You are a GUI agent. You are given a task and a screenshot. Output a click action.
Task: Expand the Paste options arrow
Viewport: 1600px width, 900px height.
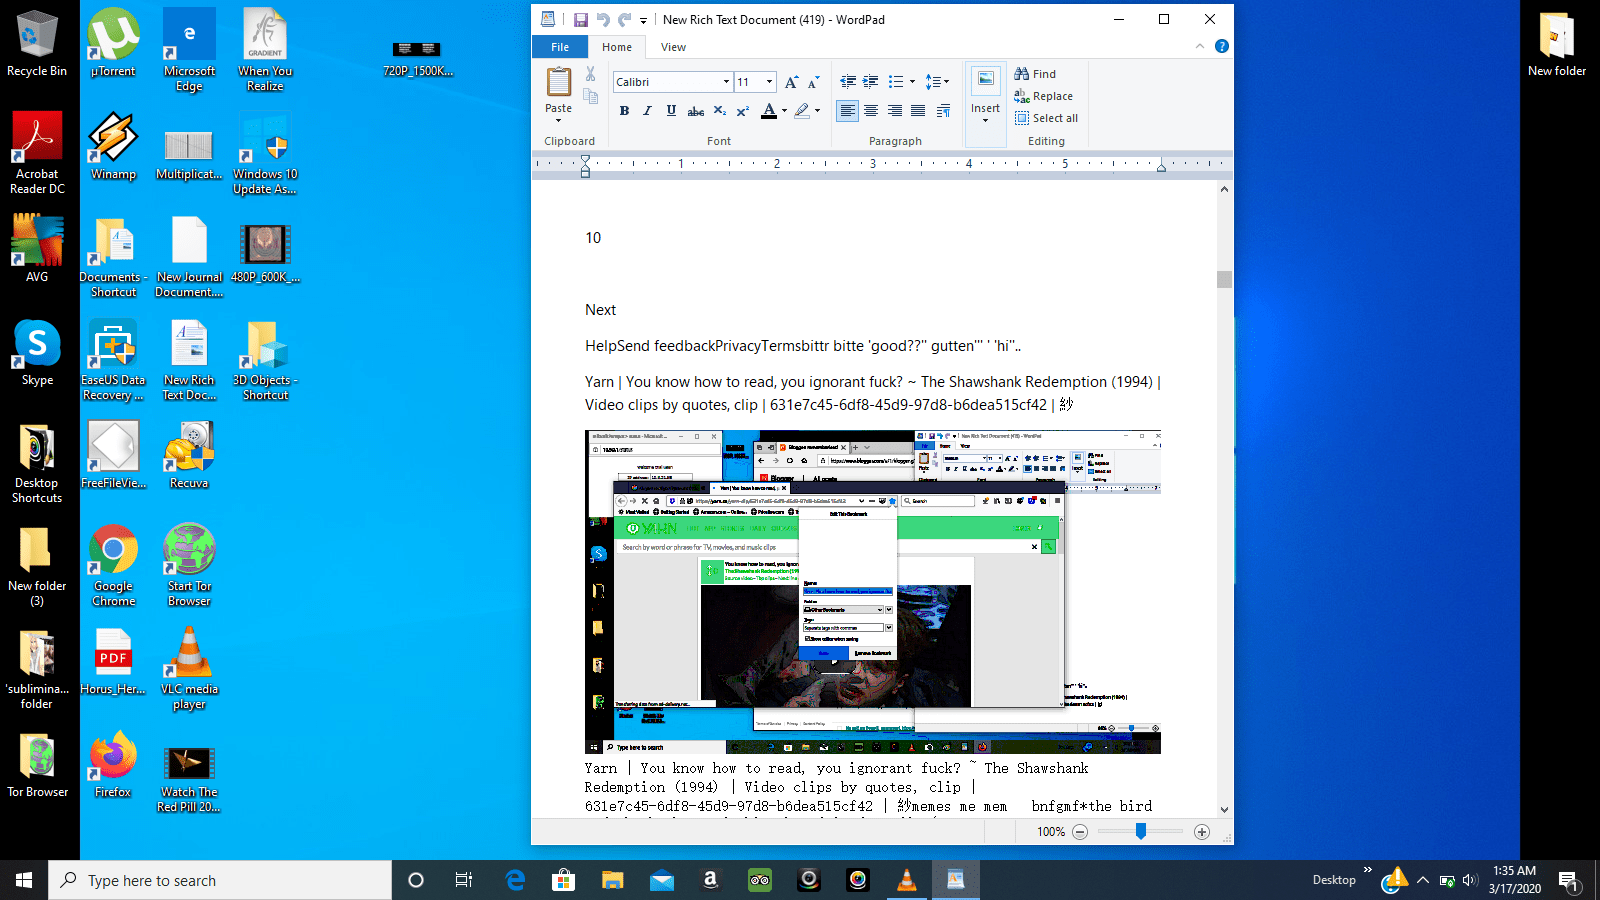pos(559,120)
